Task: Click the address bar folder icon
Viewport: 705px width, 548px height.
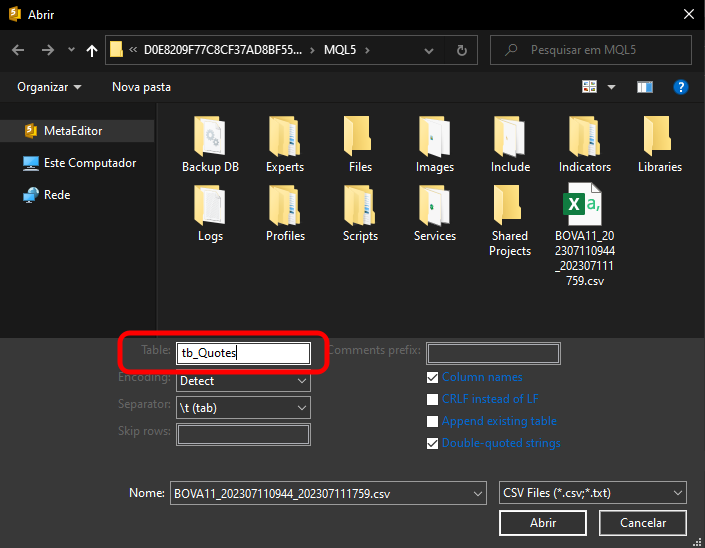Action: point(116,49)
